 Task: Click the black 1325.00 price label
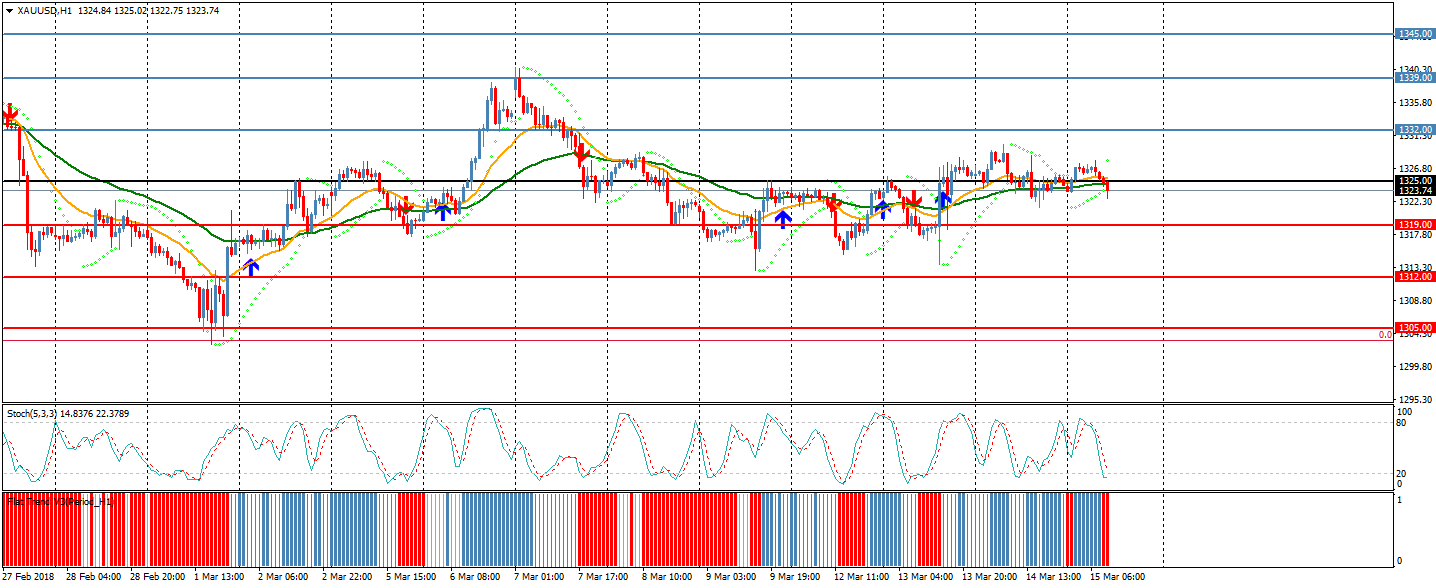[1415, 181]
